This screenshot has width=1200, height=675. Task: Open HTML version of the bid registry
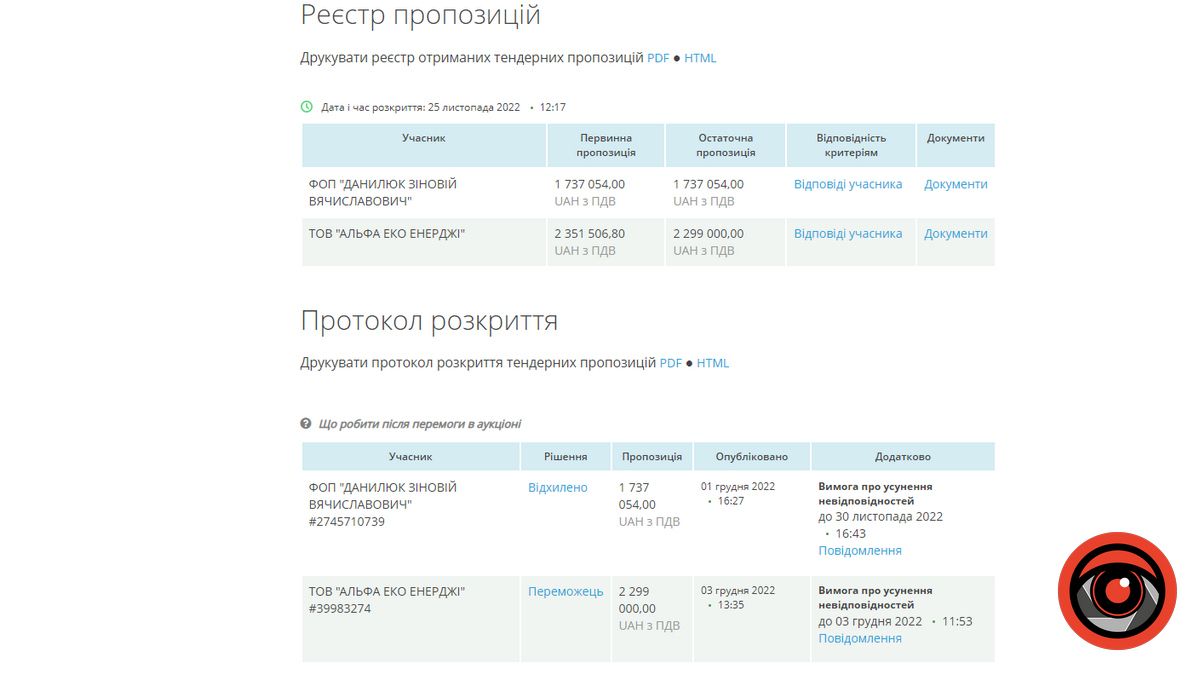(x=700, y=58)
